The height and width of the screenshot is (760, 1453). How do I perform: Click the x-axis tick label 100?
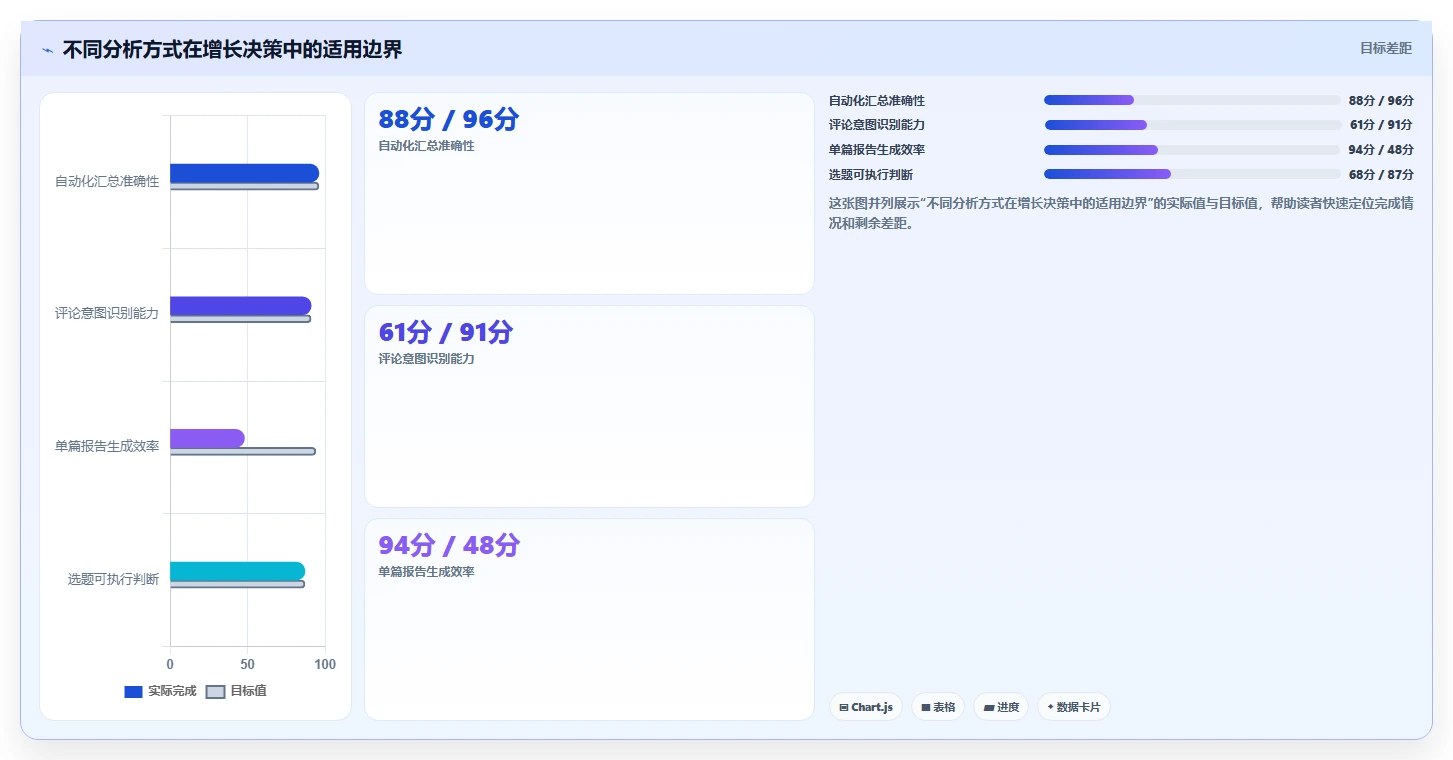pyautogui.click(x=325, y=664)
